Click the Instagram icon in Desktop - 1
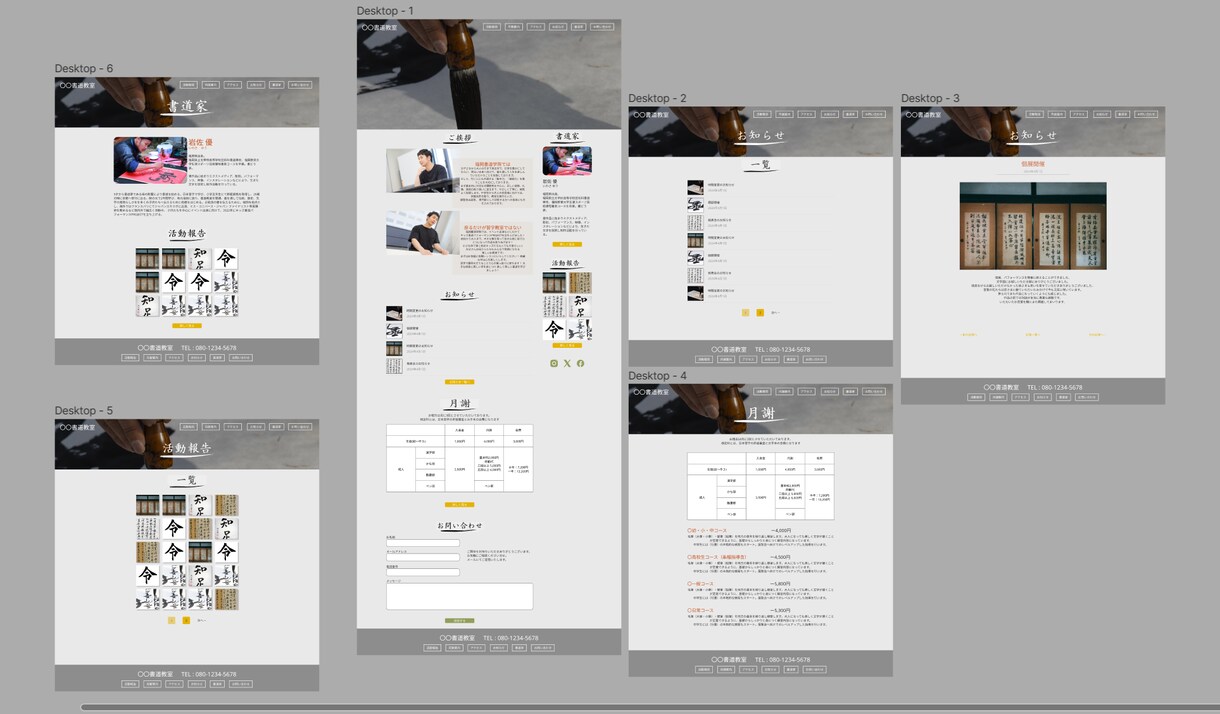 (554, 363)
